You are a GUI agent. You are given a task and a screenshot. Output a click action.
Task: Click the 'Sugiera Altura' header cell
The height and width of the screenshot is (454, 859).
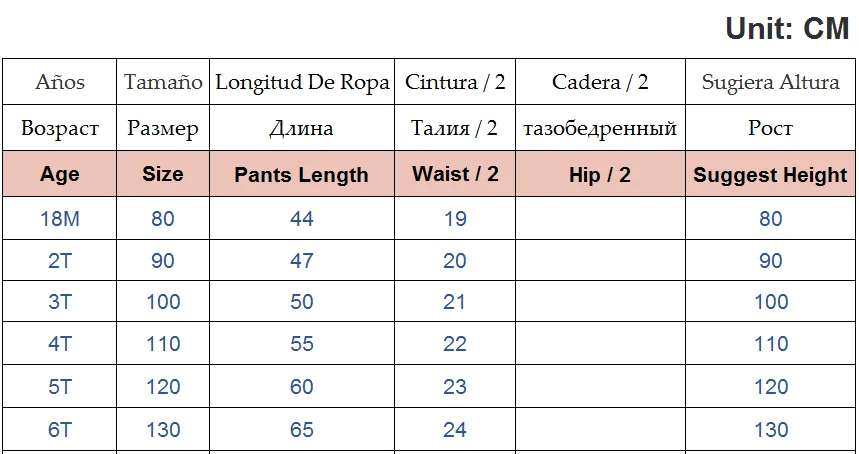[x=770, y=82]
